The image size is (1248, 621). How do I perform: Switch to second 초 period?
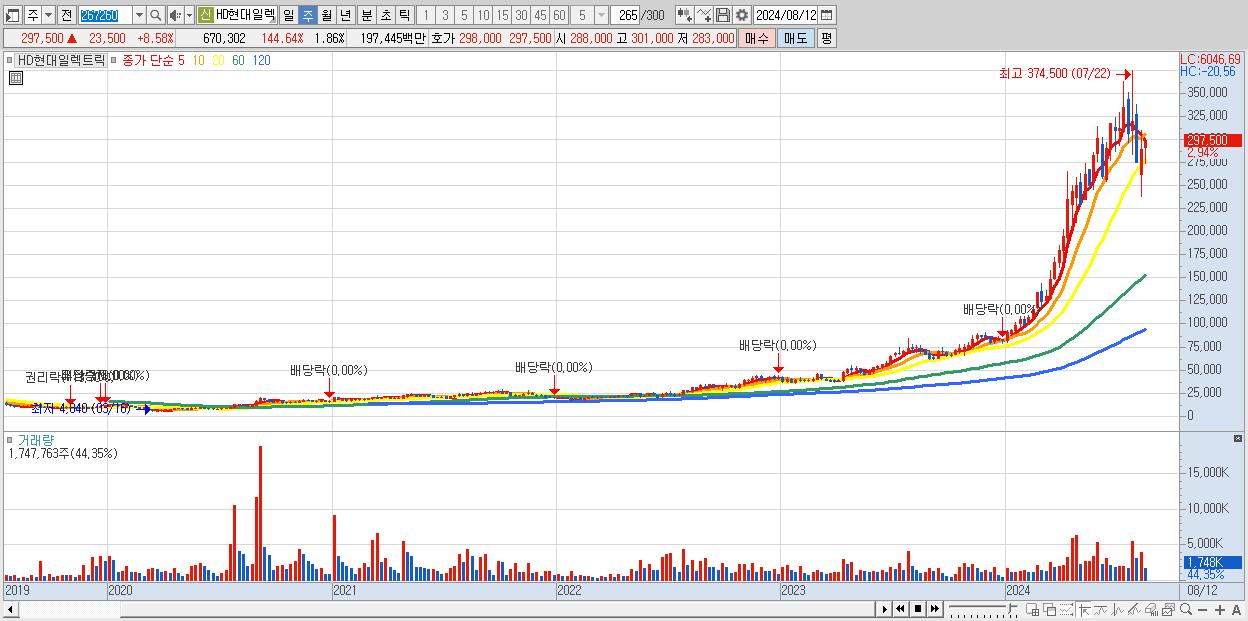click(385, 15)
